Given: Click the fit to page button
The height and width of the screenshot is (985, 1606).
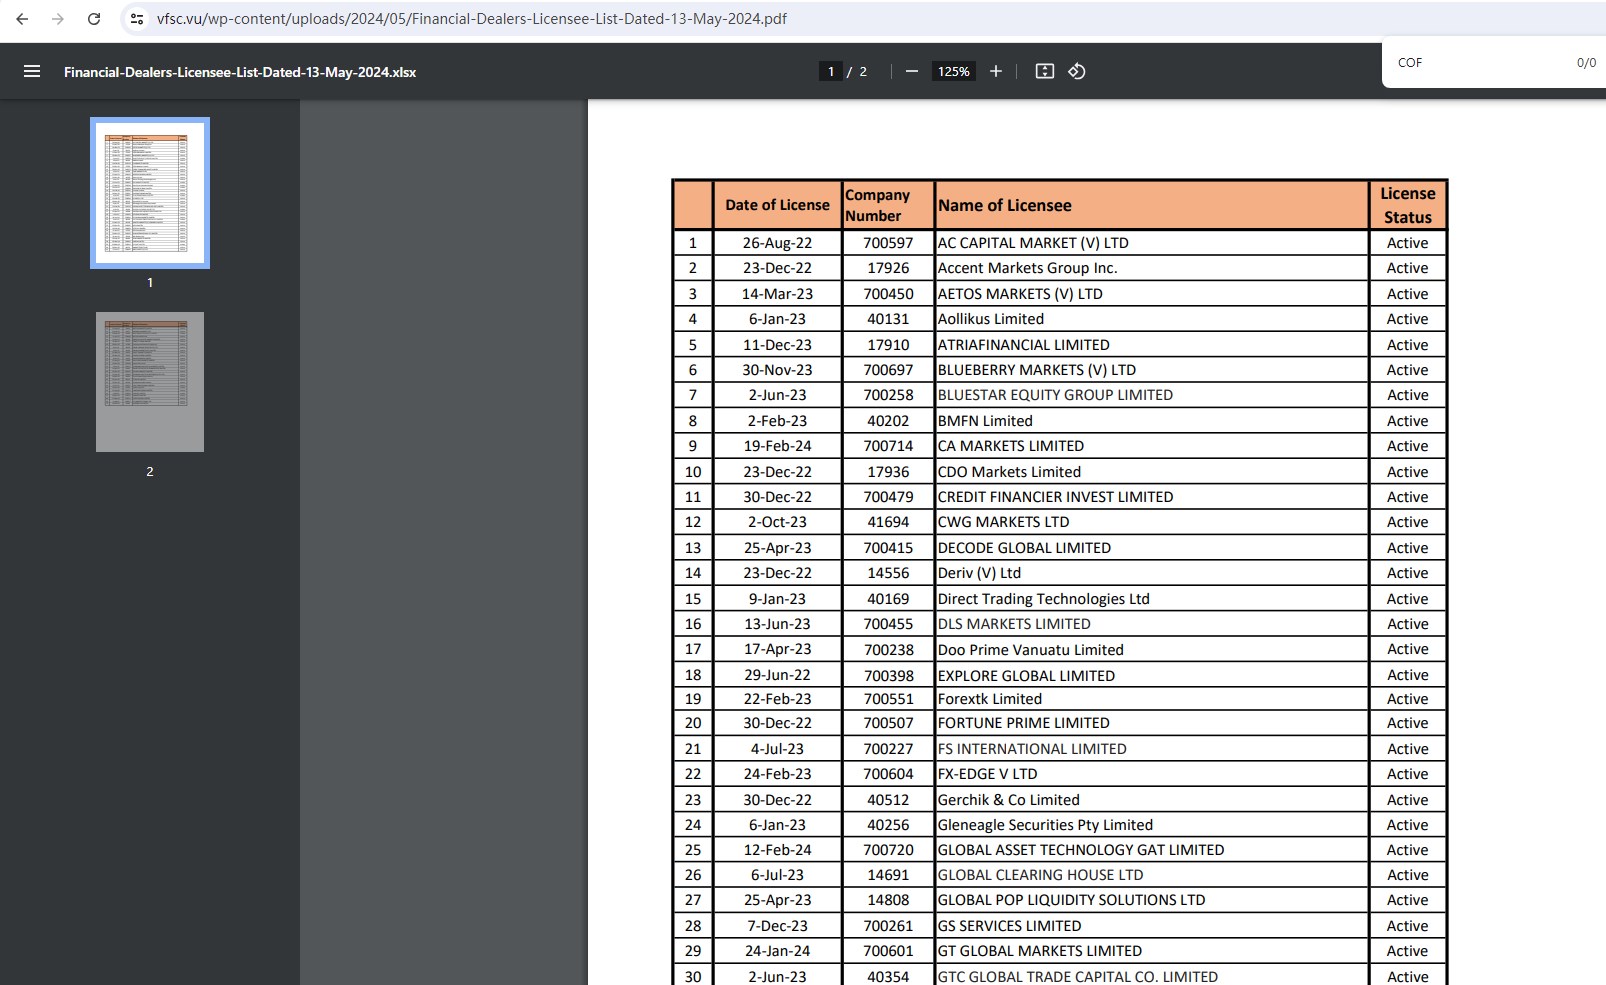Looking at the screenshot, I should click(1044, 71).
